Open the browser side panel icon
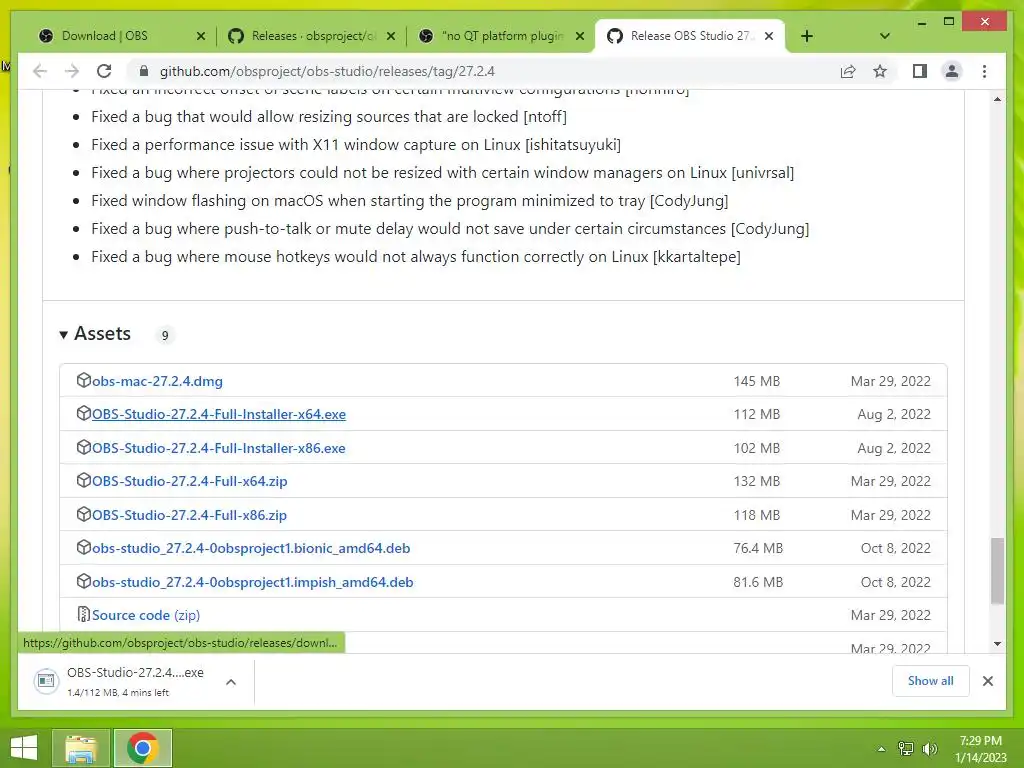This screenshot has width=1024, height=768. click(x=920, y=71)
